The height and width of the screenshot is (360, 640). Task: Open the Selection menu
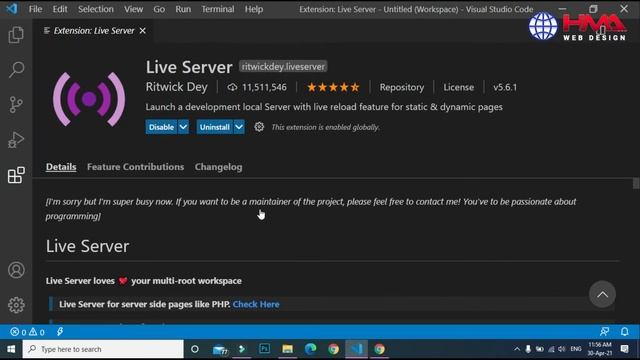tap(96, 9)
